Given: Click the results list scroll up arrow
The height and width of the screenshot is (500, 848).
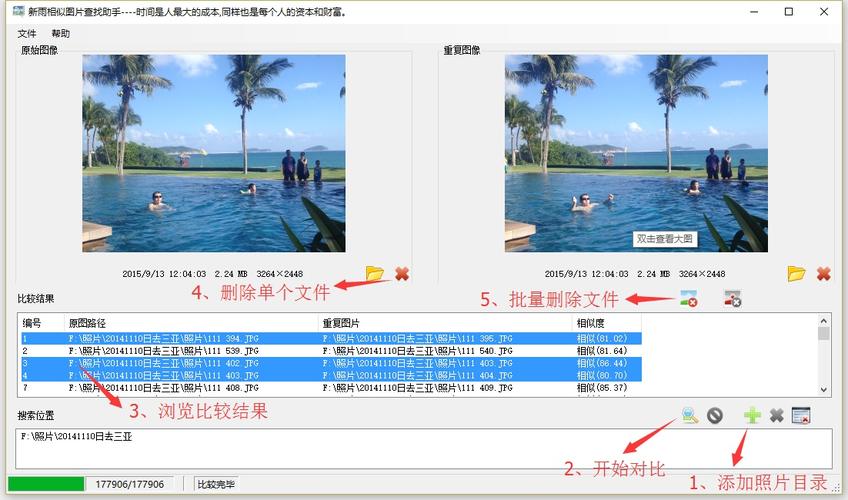Looking at the screenshot, I should tap(824, 321).
